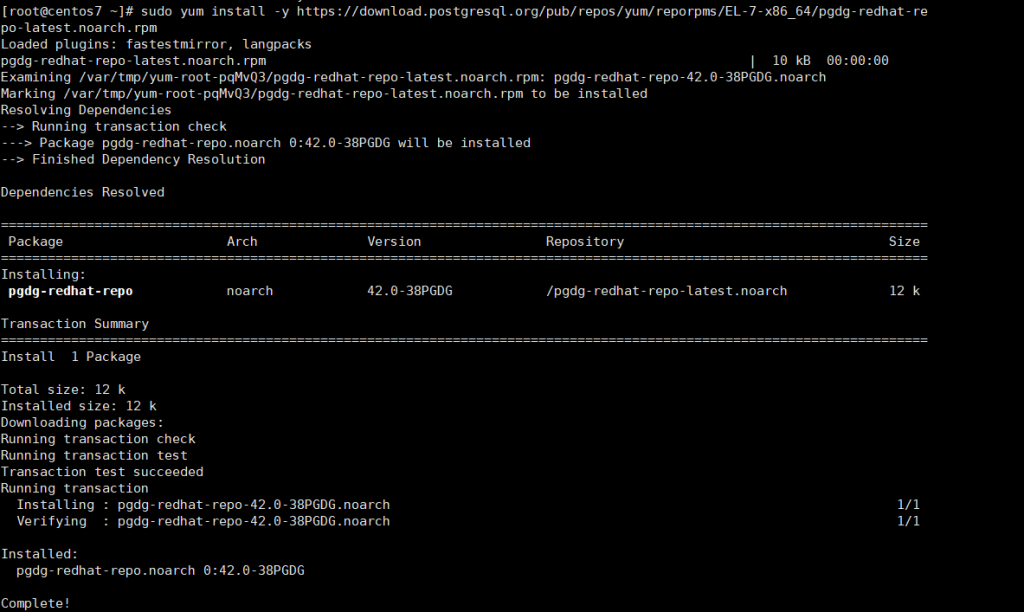
Task: Select the 'Installed:' result label
Action: coord(39,554)
